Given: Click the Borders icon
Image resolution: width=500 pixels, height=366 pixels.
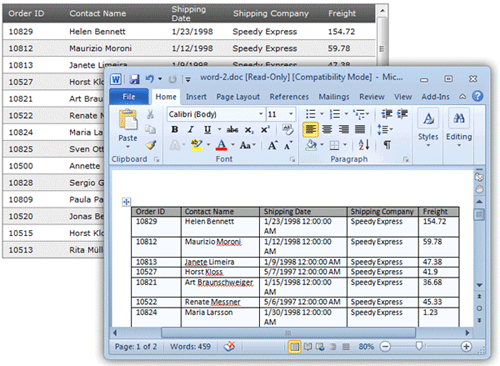Looking at the screenshot, I should tap(334, 145).
